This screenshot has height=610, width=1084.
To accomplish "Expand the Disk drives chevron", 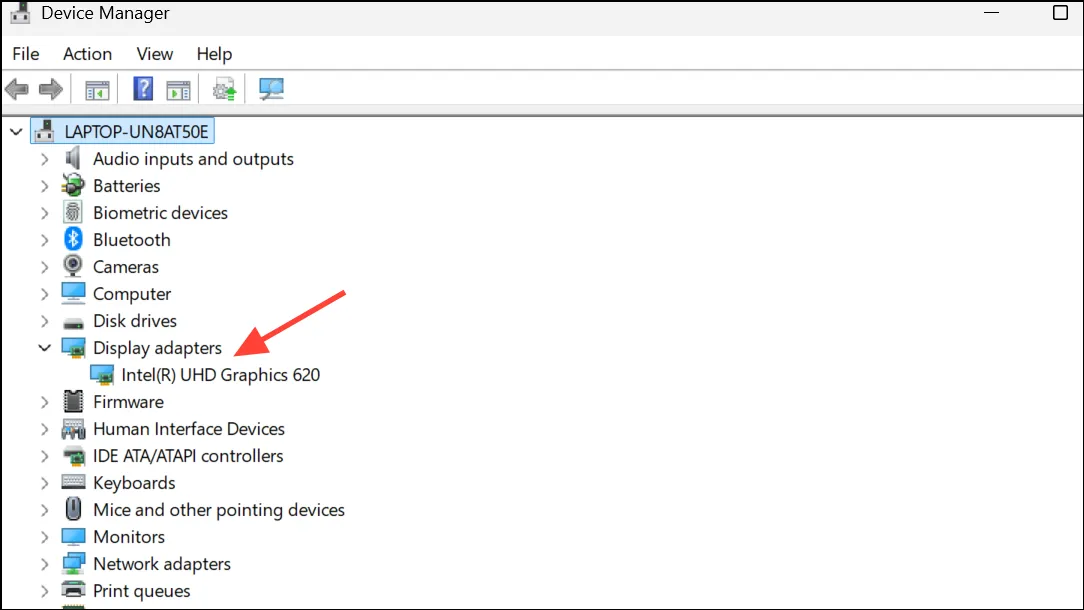I will pyautogui.click(x=44, y=321).
